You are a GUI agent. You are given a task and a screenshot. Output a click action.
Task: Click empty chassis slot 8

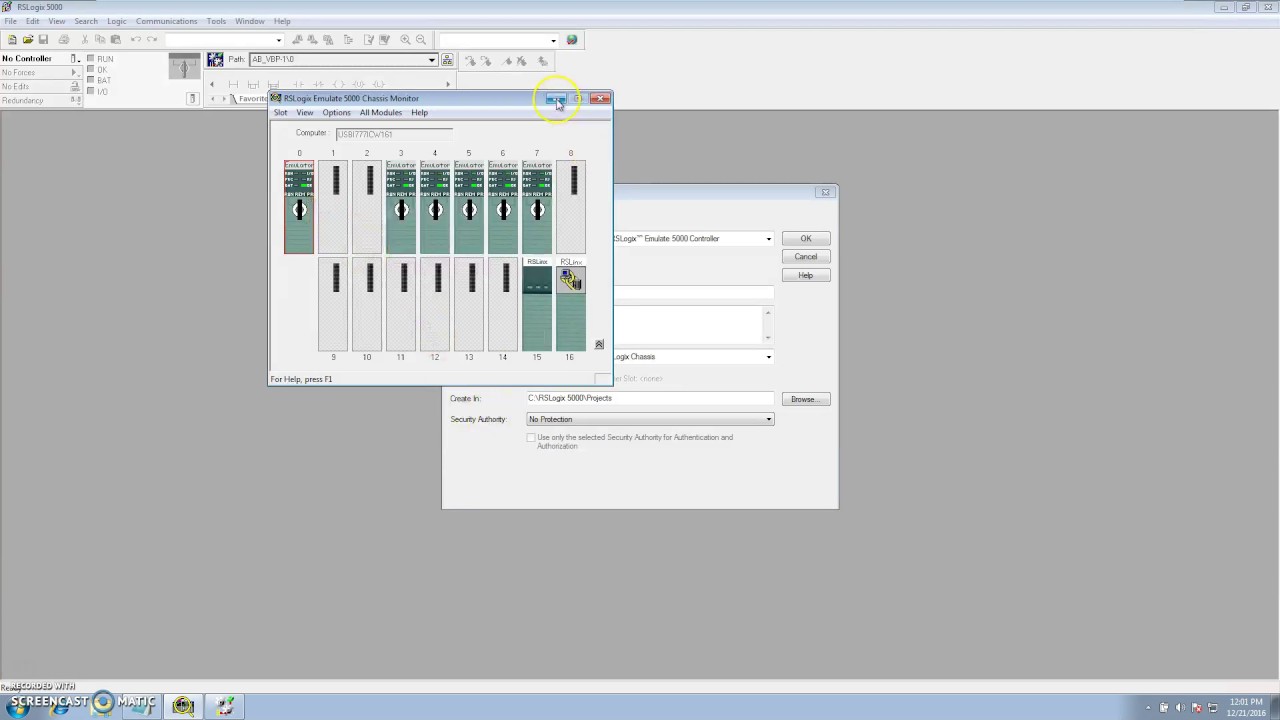click(571, 207)
